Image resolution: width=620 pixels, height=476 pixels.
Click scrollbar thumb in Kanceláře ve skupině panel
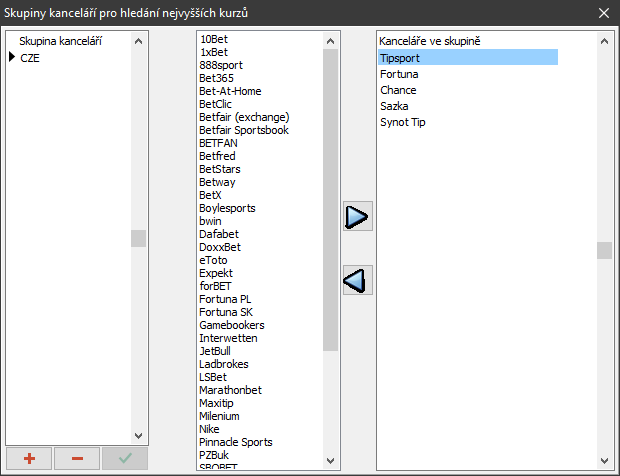tap(604, 250)
